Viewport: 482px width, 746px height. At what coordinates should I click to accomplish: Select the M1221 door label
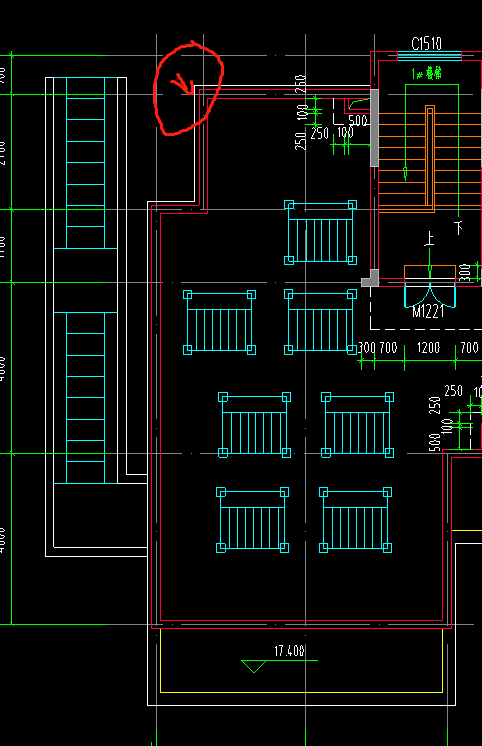[428, 312]
